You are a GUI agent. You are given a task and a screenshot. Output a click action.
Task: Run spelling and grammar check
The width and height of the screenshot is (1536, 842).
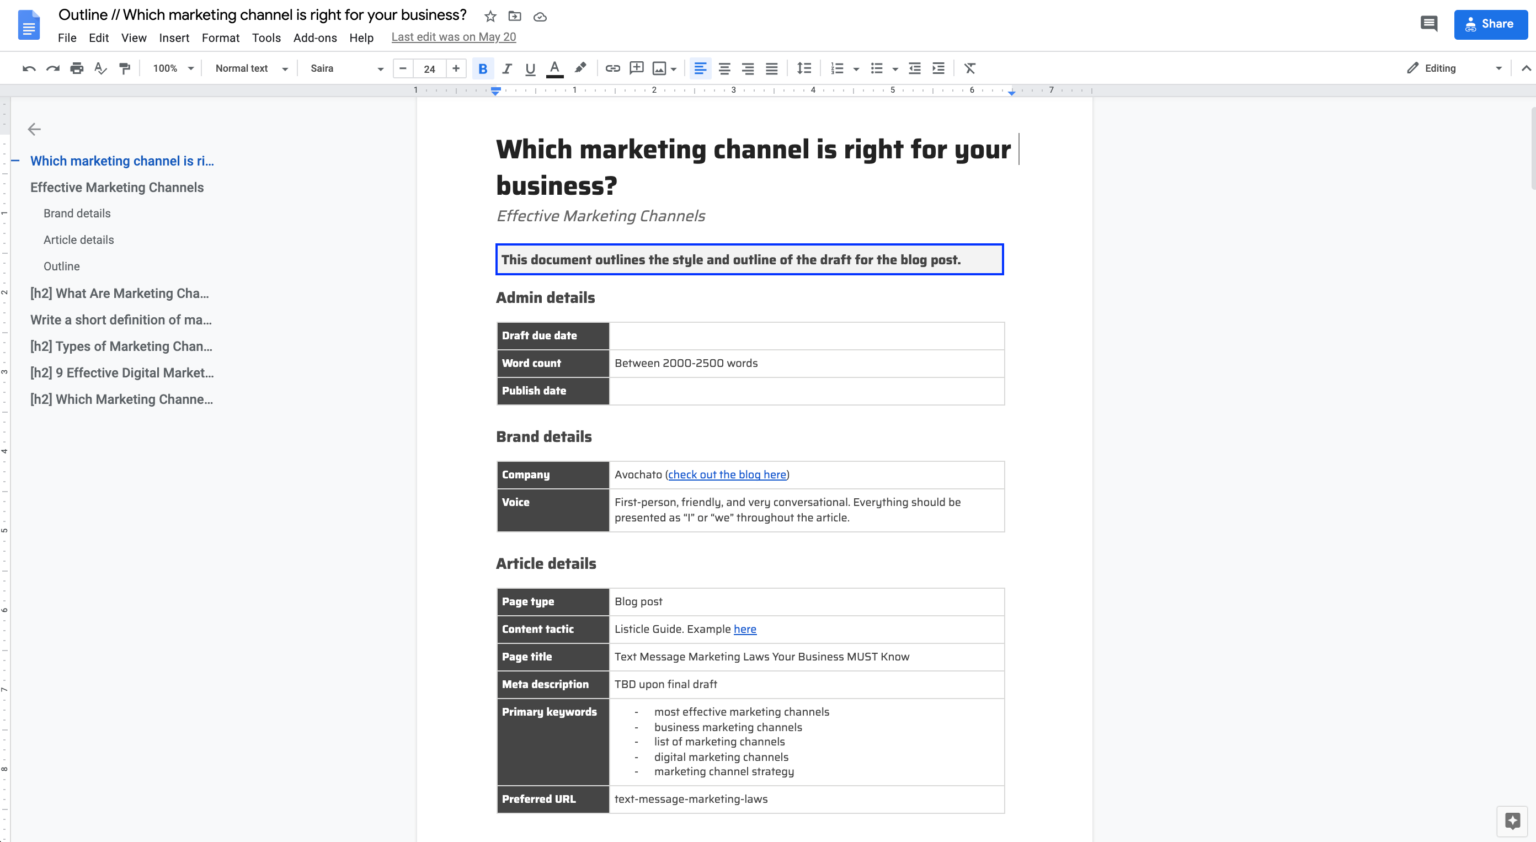[100, 68]
